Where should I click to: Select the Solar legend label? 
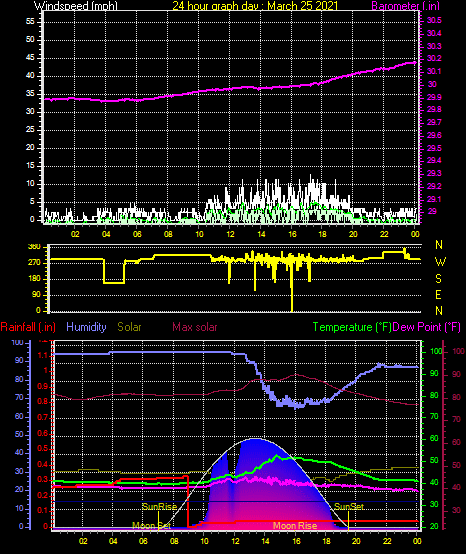click(129, 327)
